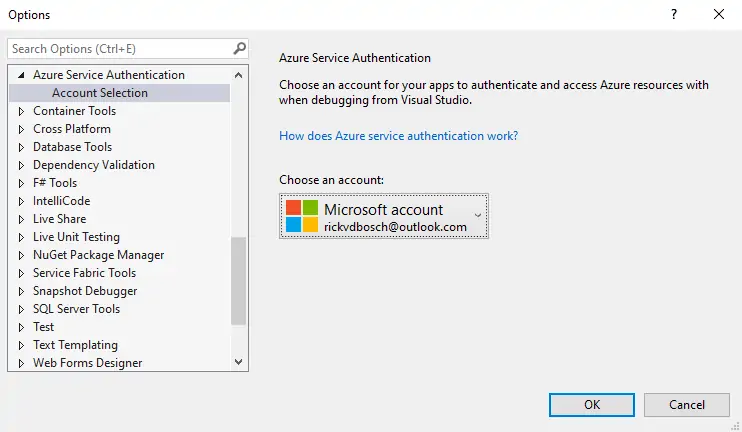Expand the Cross Platform node
The width and height of the screenshot is (742, 432).
click(21, 129)
